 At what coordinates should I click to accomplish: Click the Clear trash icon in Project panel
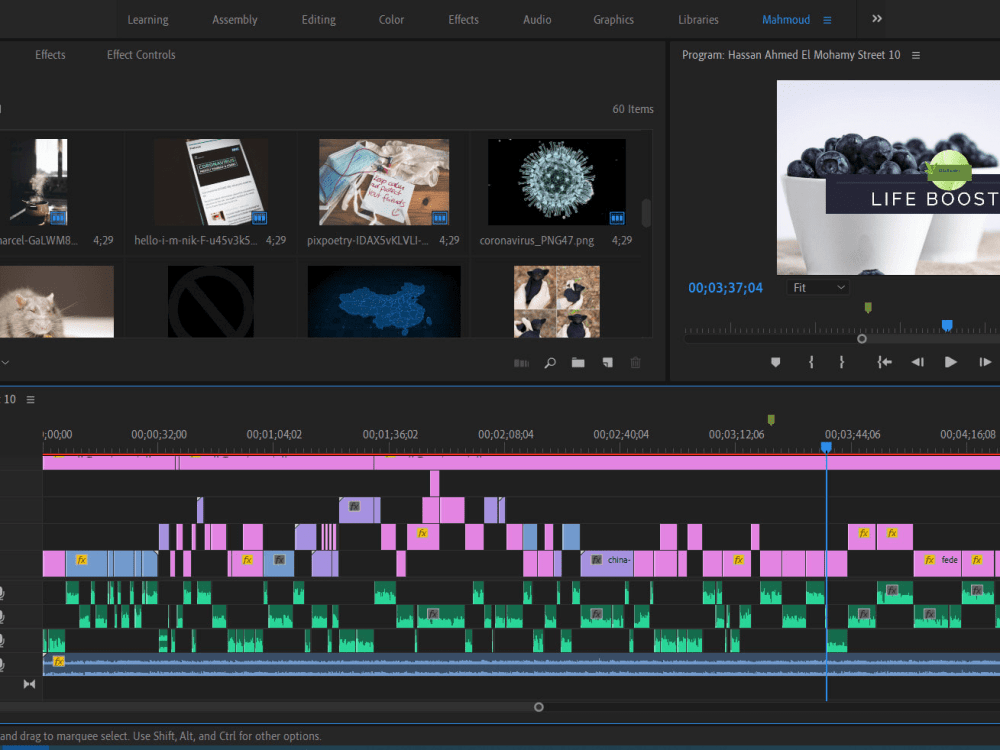636,363
